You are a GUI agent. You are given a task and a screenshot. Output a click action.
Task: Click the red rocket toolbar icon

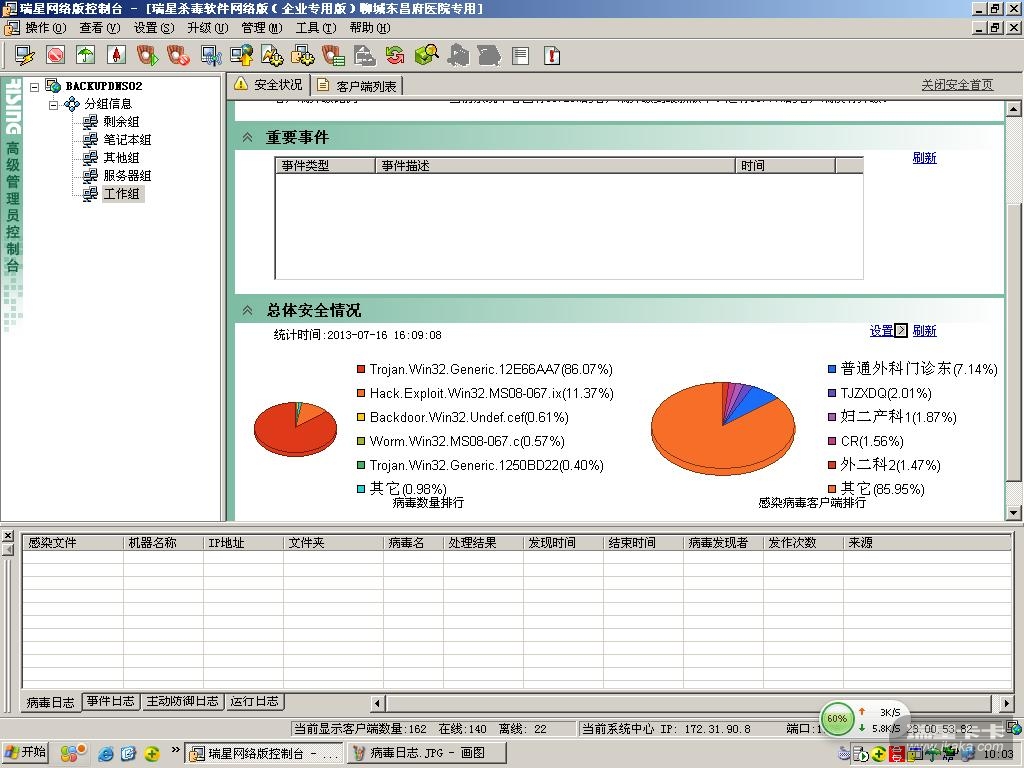[116, 55]
